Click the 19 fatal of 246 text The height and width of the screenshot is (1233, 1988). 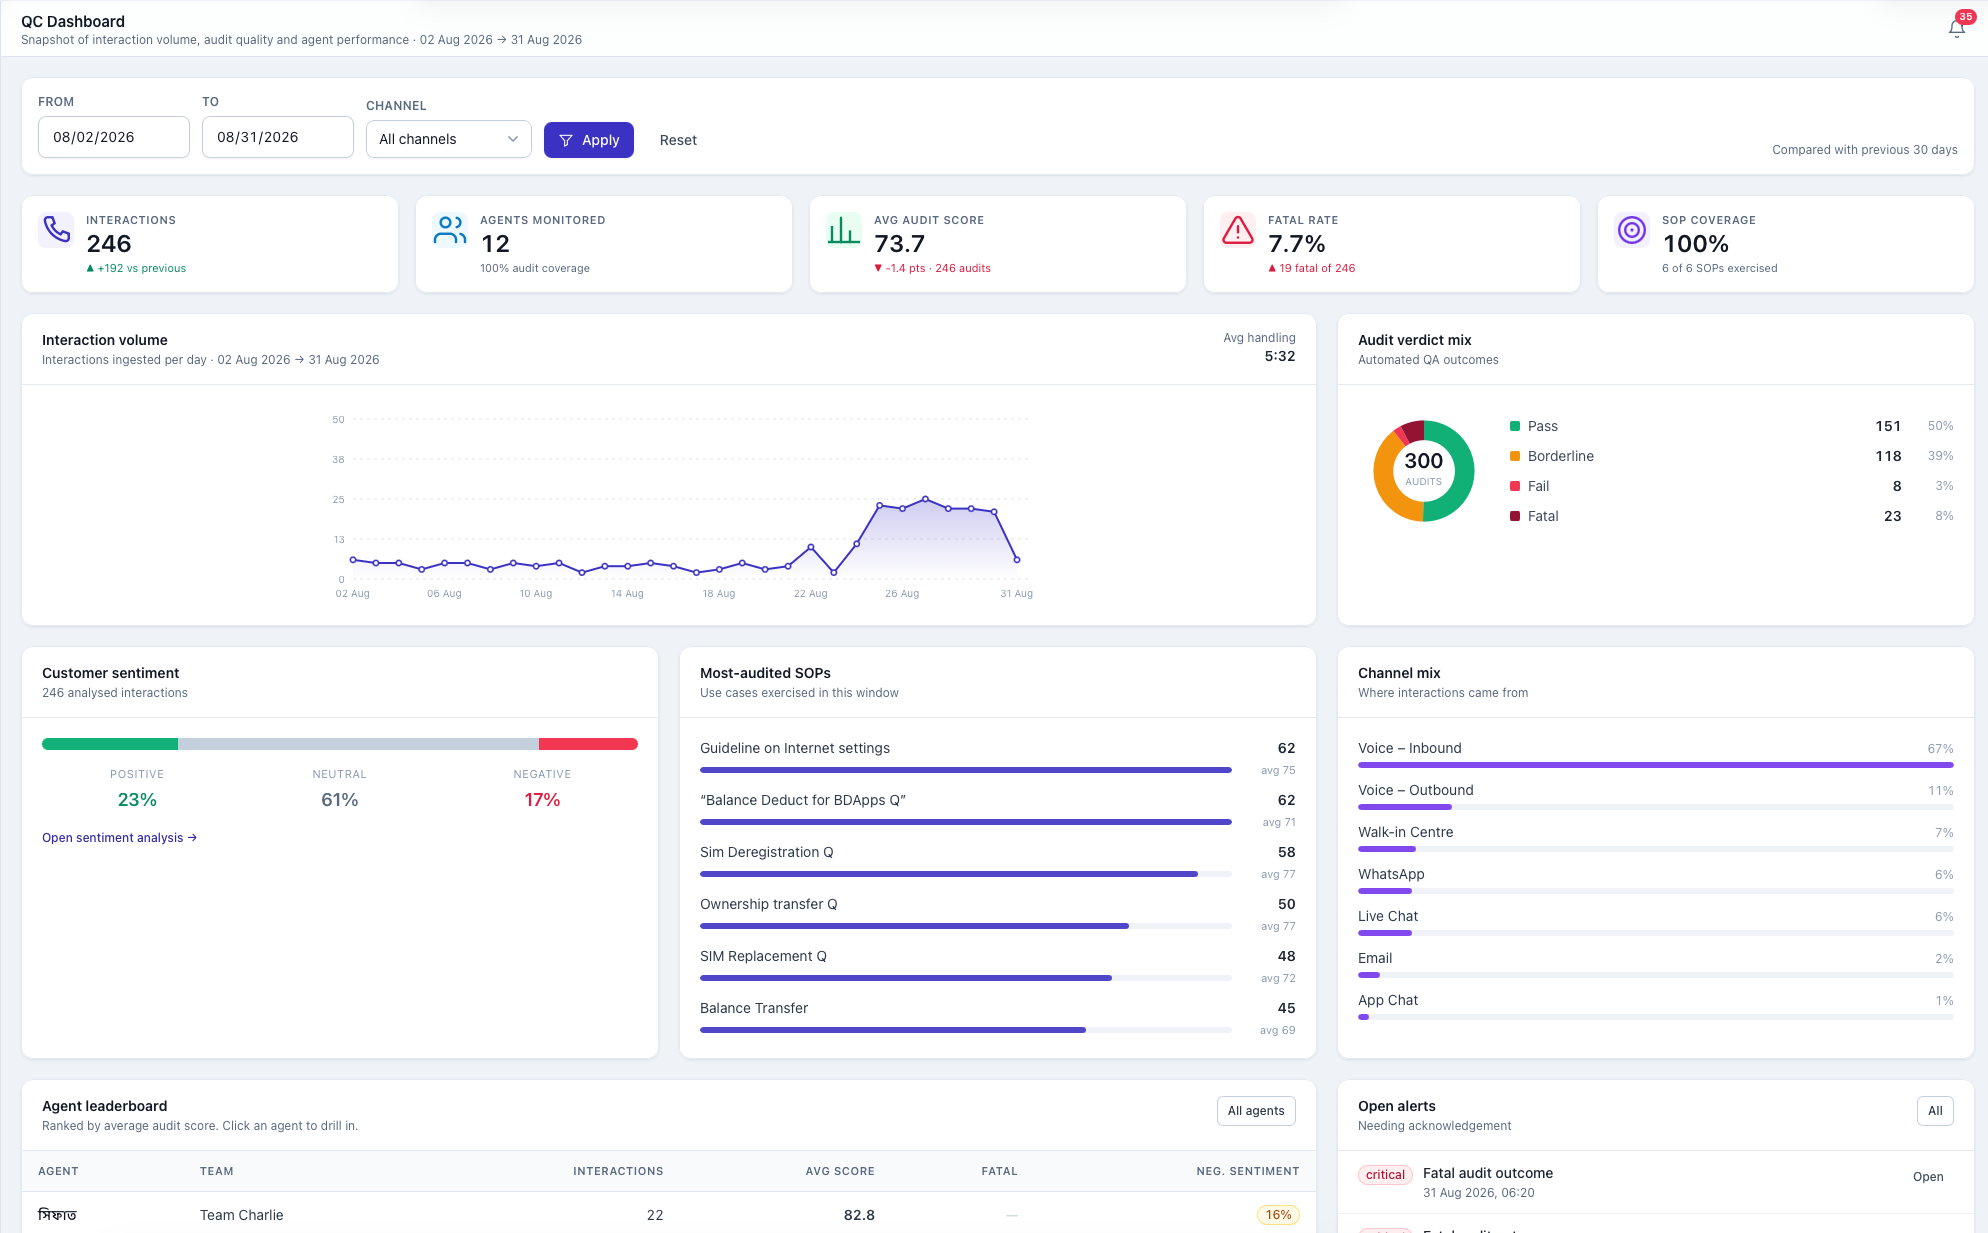[1312, 268]
